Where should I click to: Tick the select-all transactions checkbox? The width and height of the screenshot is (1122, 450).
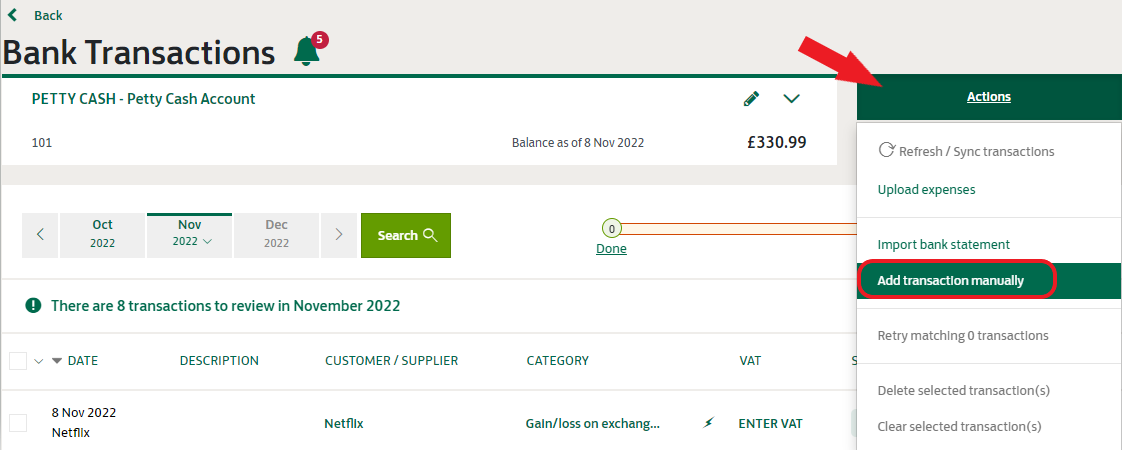(x=18, y=361)
